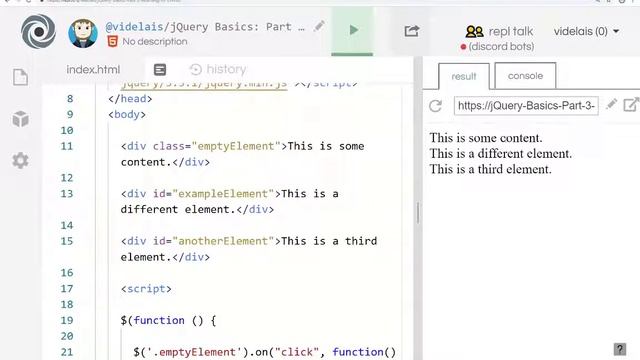The image size is (640, 360).
Task: Click the </head> tag on line 8
Action: pyautogui.click(x=130, y=99)
